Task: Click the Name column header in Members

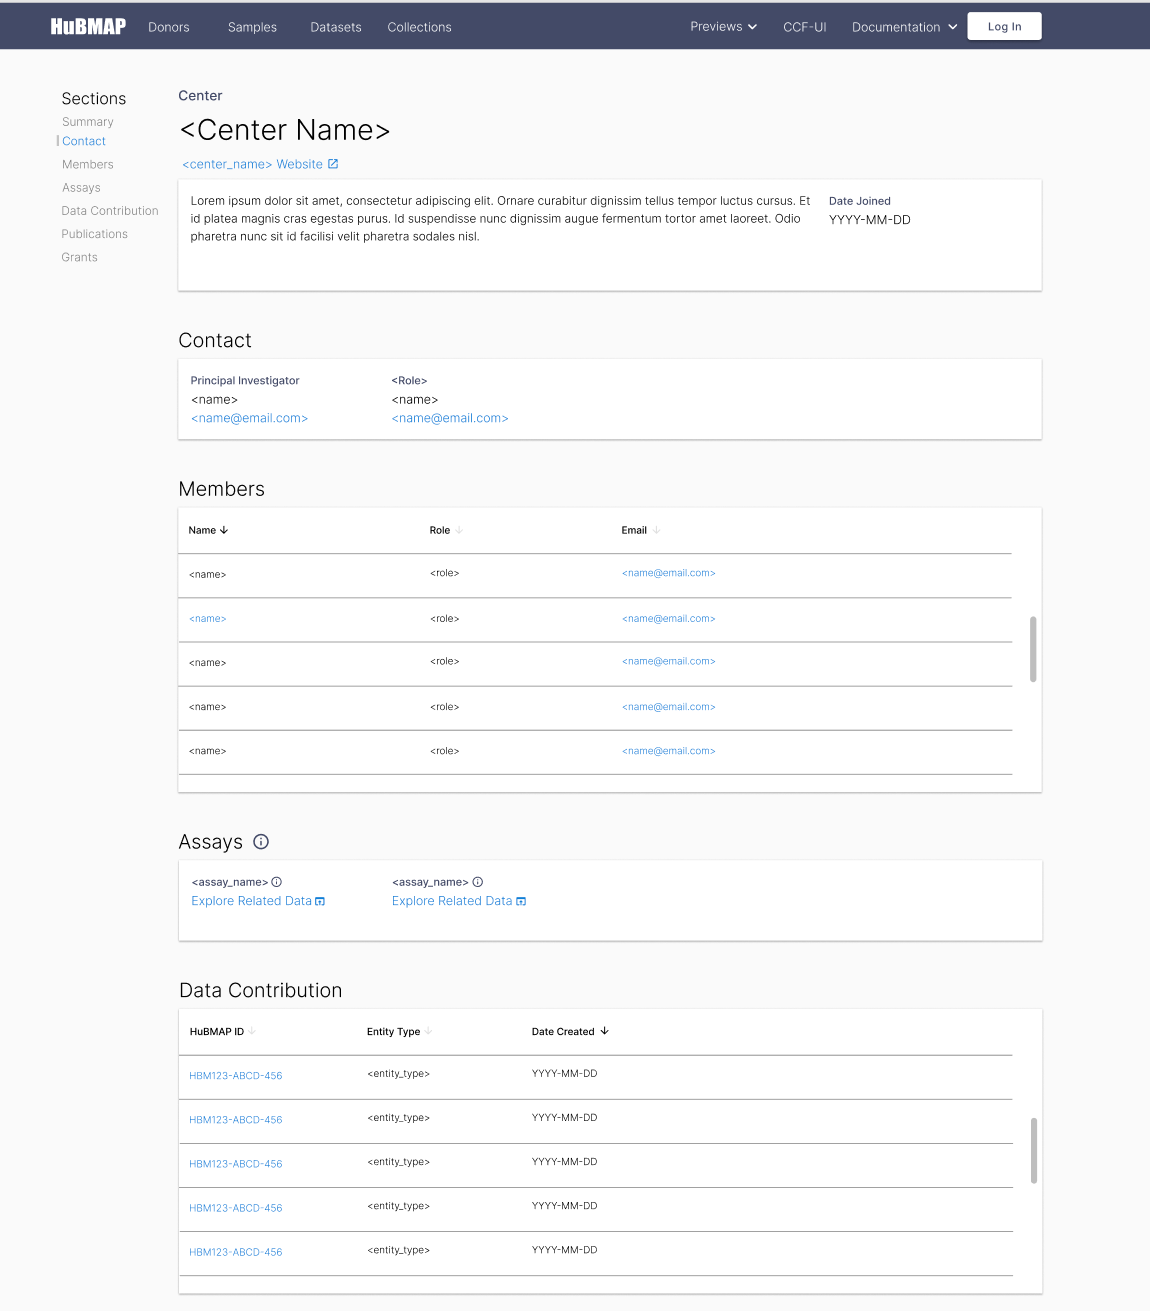Action: (202, 530)
